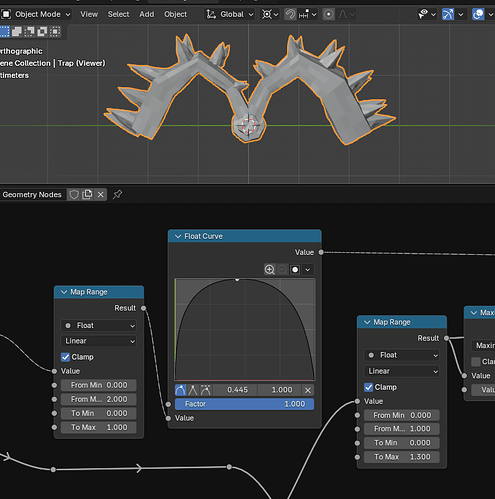Click the snap increment icon
Screen dimensions: 495x499
tap(303, 14)
